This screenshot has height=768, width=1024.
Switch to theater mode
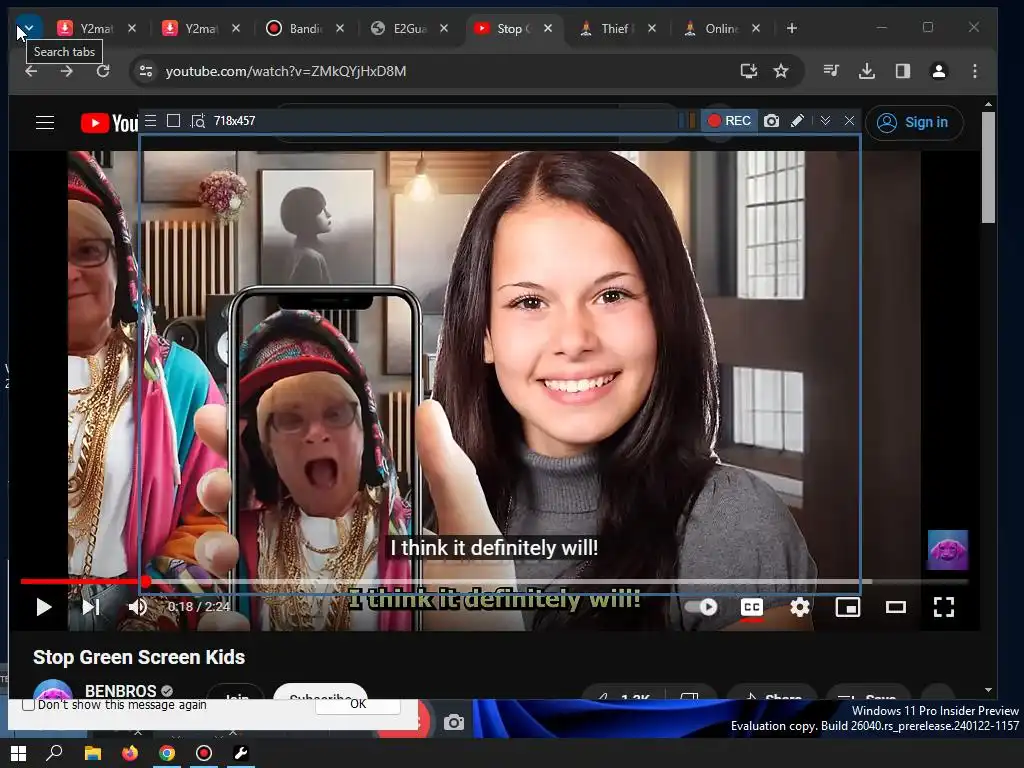[x=895, y=607]
